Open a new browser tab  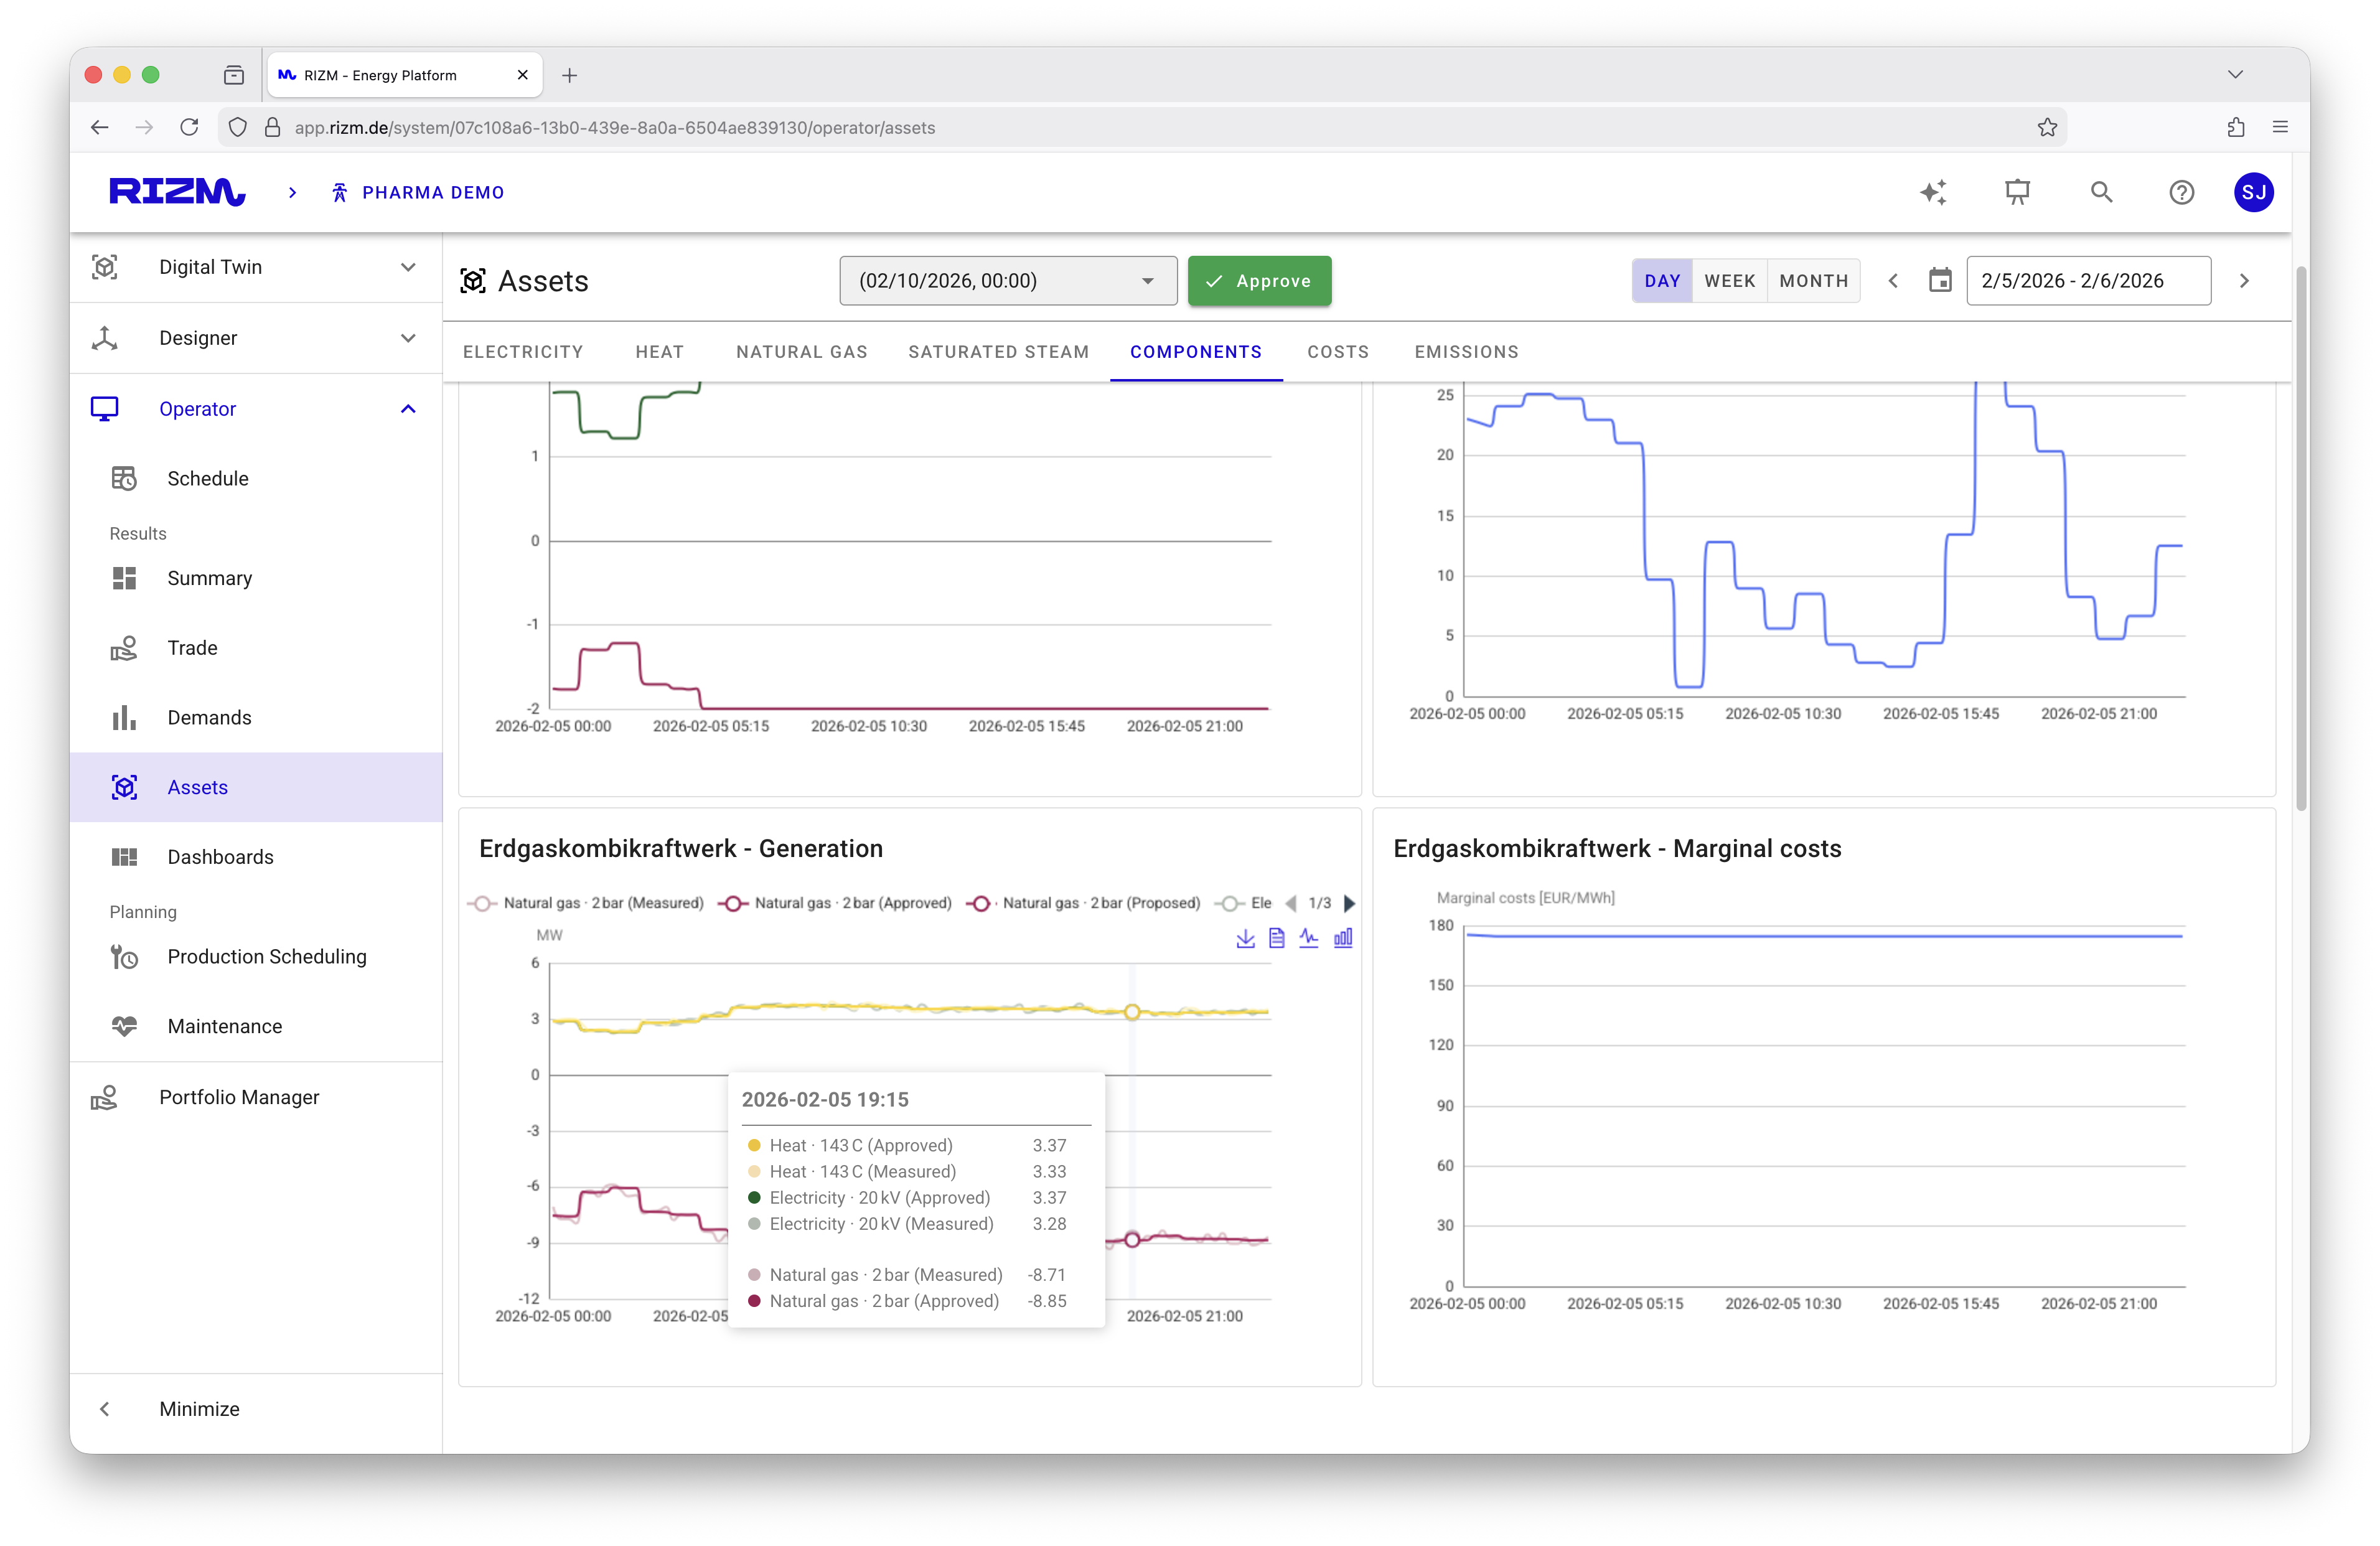(x=570, y=75)
